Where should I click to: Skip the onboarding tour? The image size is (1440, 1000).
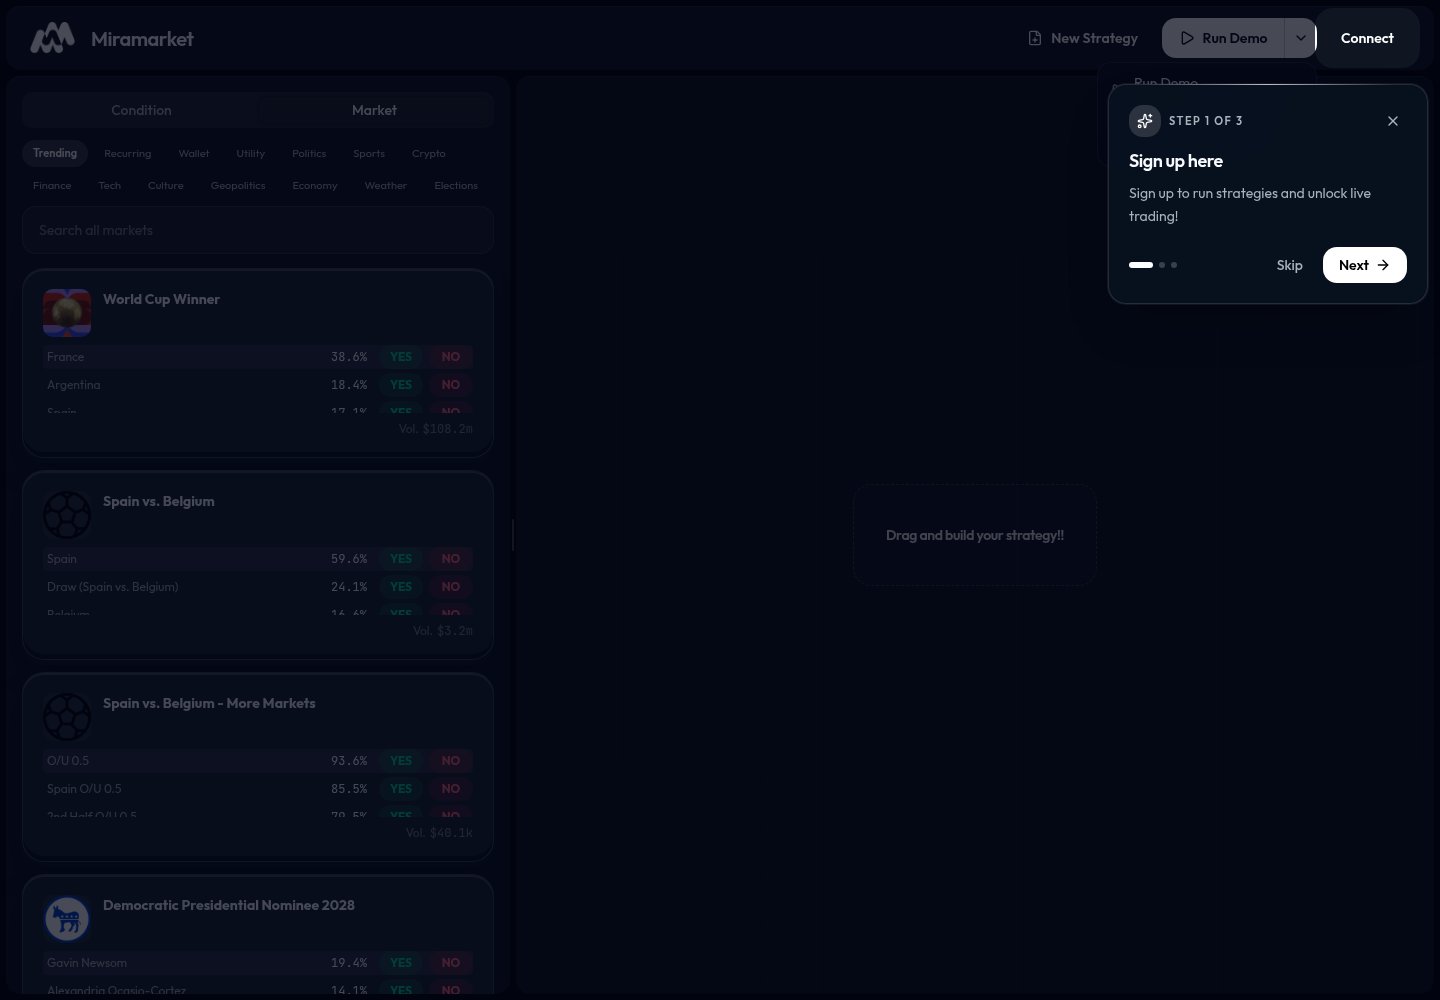pyautogui.click(x=1289, y=265)
